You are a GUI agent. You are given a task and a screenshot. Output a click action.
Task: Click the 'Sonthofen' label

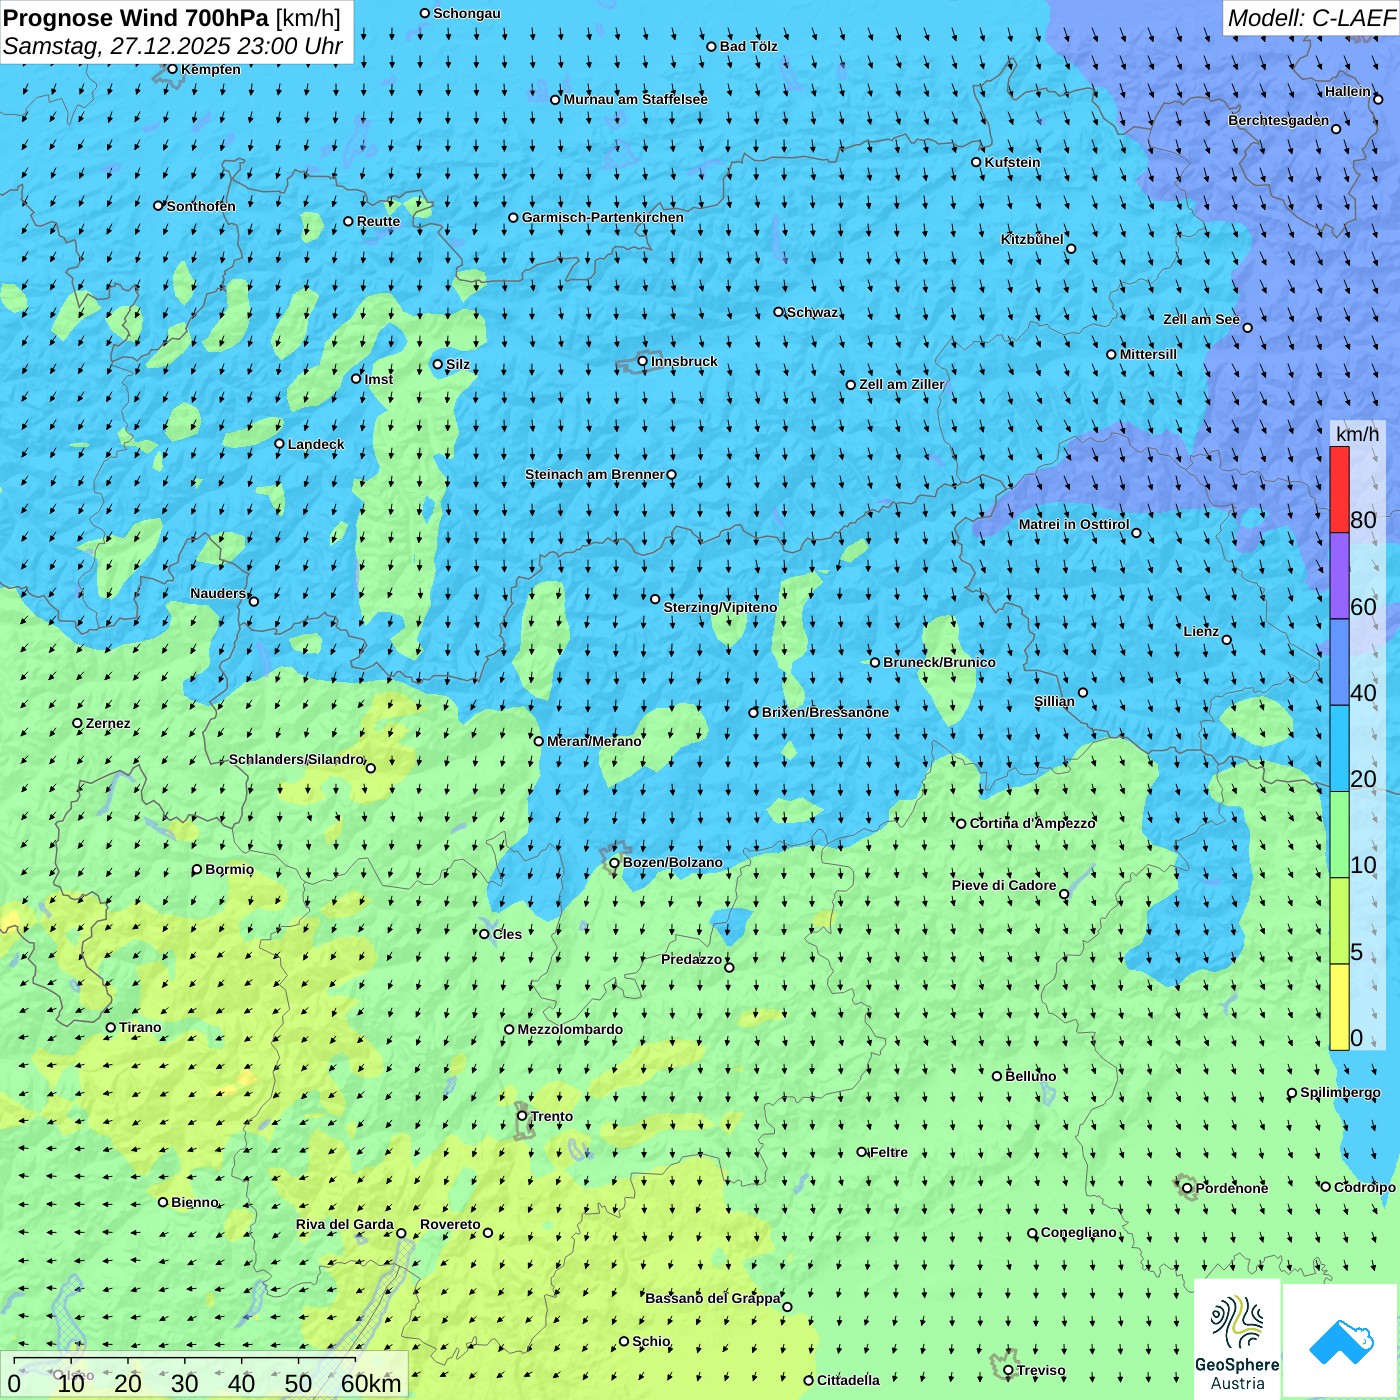click(201, 206)
